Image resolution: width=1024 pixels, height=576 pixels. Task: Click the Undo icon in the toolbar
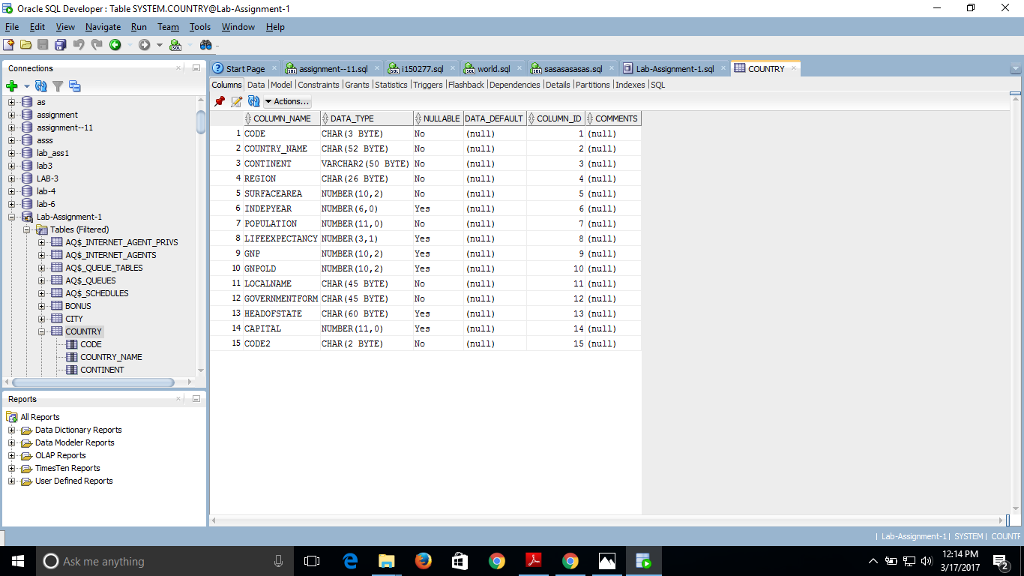77,45
